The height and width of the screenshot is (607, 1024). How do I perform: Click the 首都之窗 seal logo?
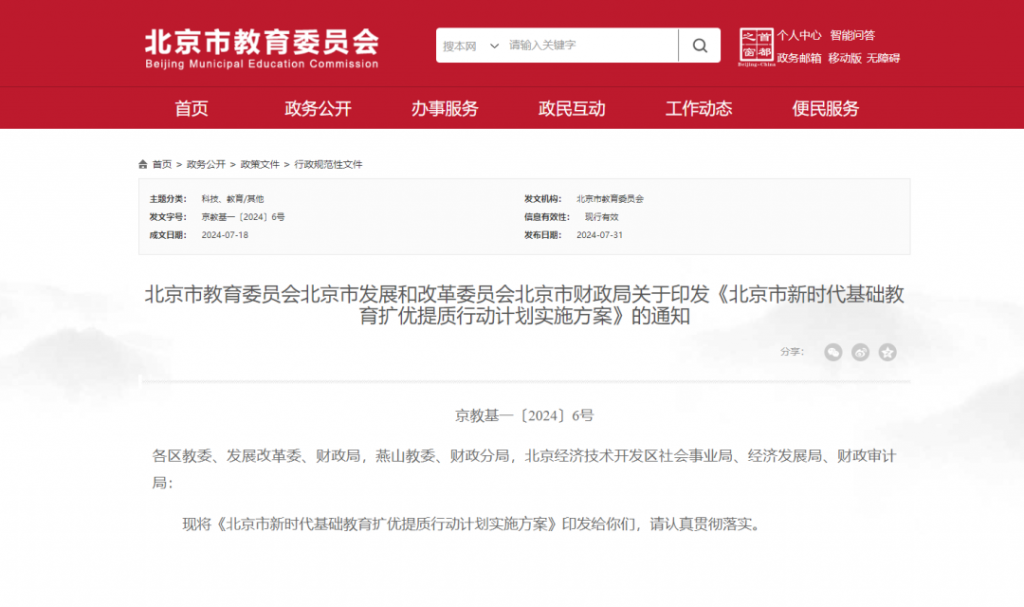coord(756,46)
